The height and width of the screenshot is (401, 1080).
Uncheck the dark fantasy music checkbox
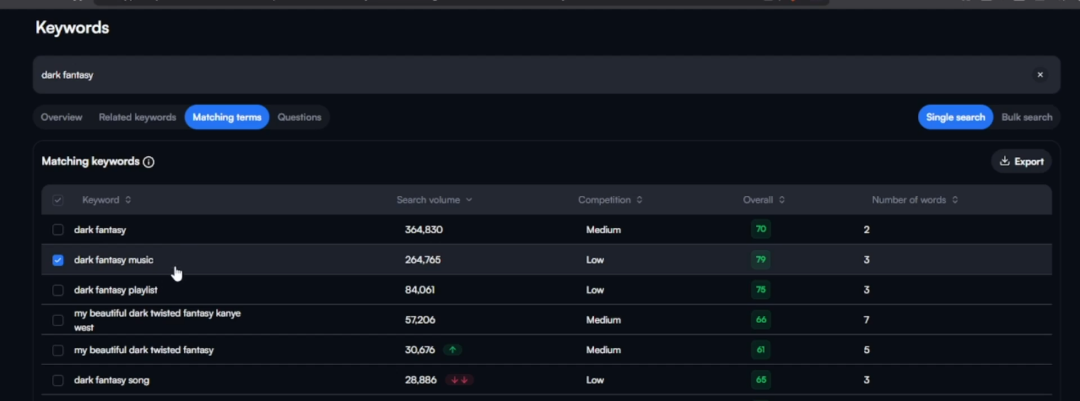point(58,260)
